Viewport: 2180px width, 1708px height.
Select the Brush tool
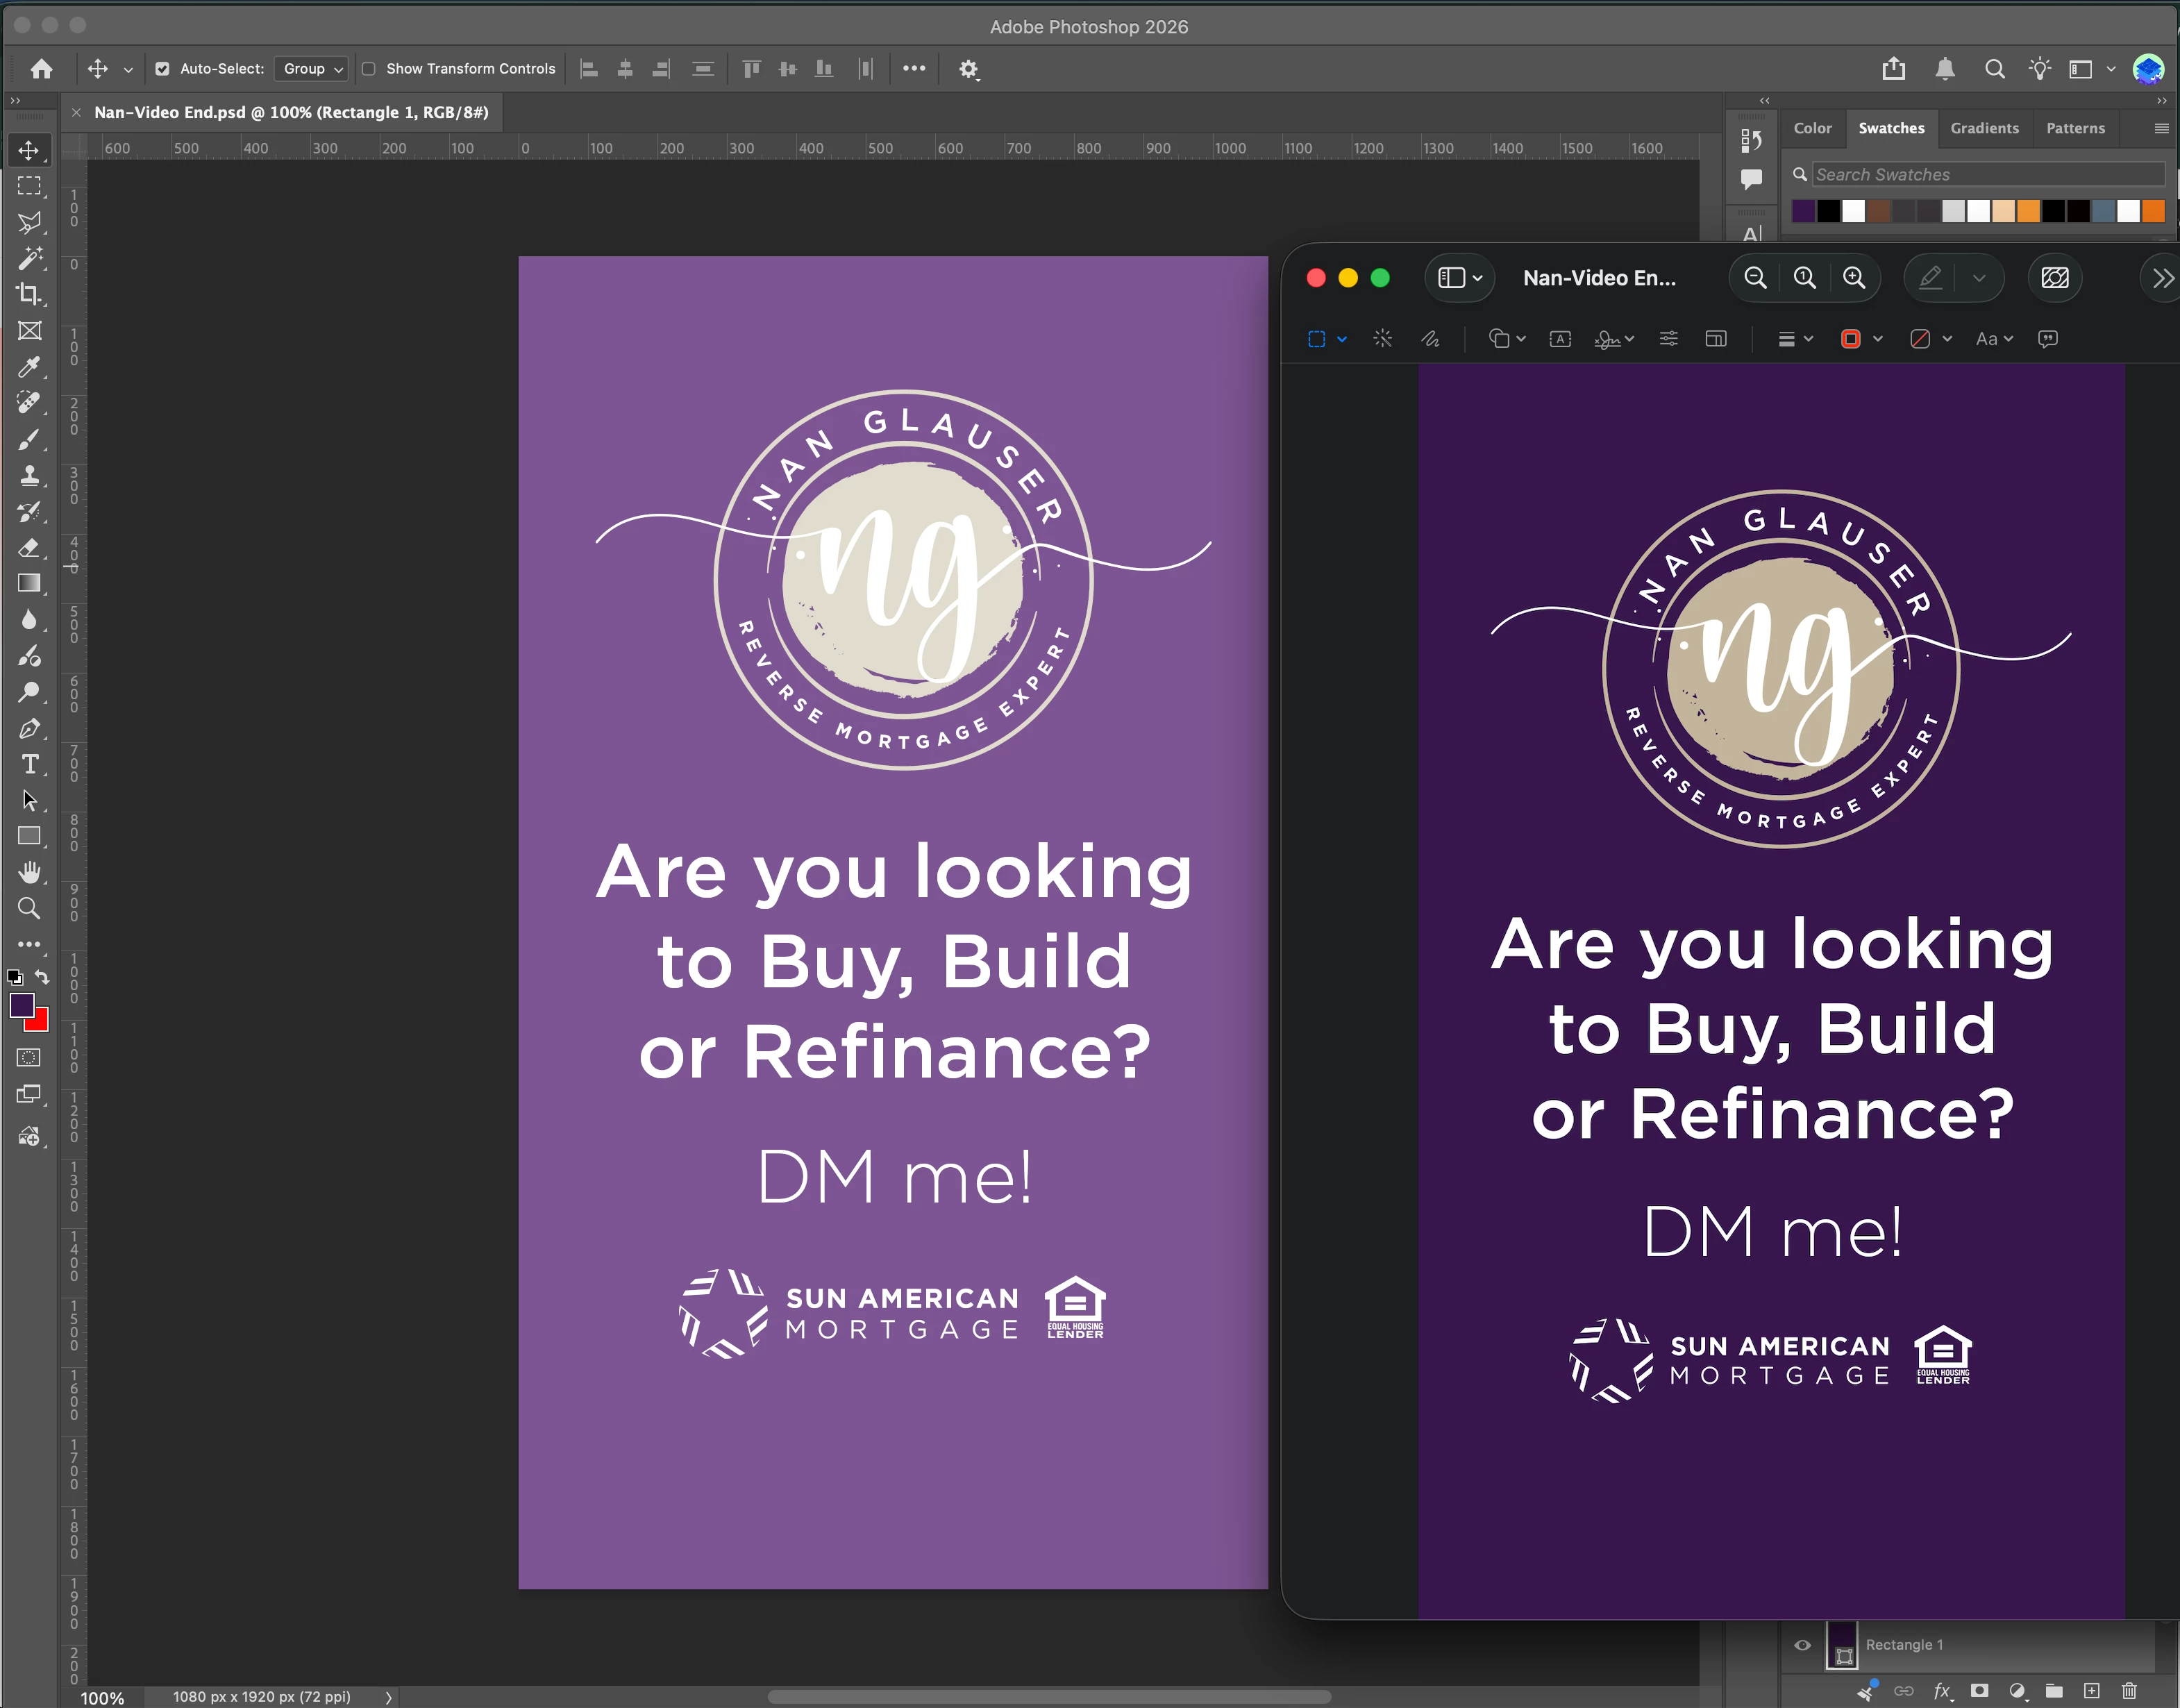[x=29, y=439]
